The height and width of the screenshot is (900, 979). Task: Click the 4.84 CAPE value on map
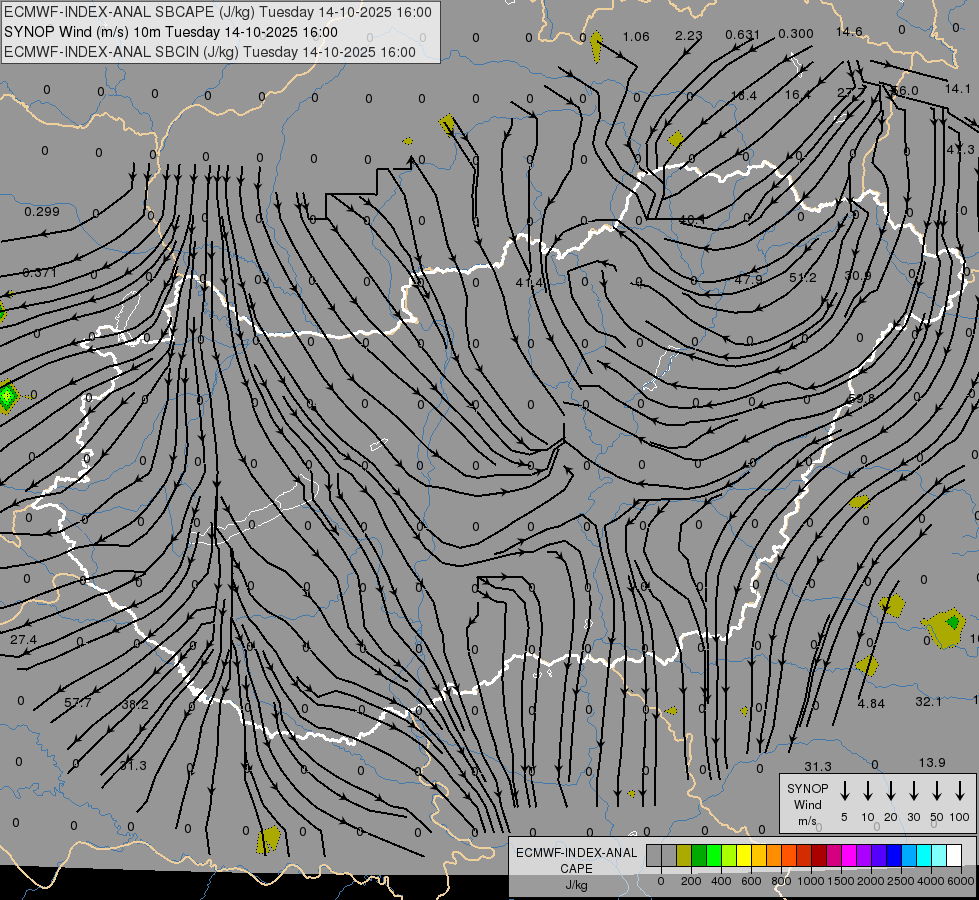[871, 704]
